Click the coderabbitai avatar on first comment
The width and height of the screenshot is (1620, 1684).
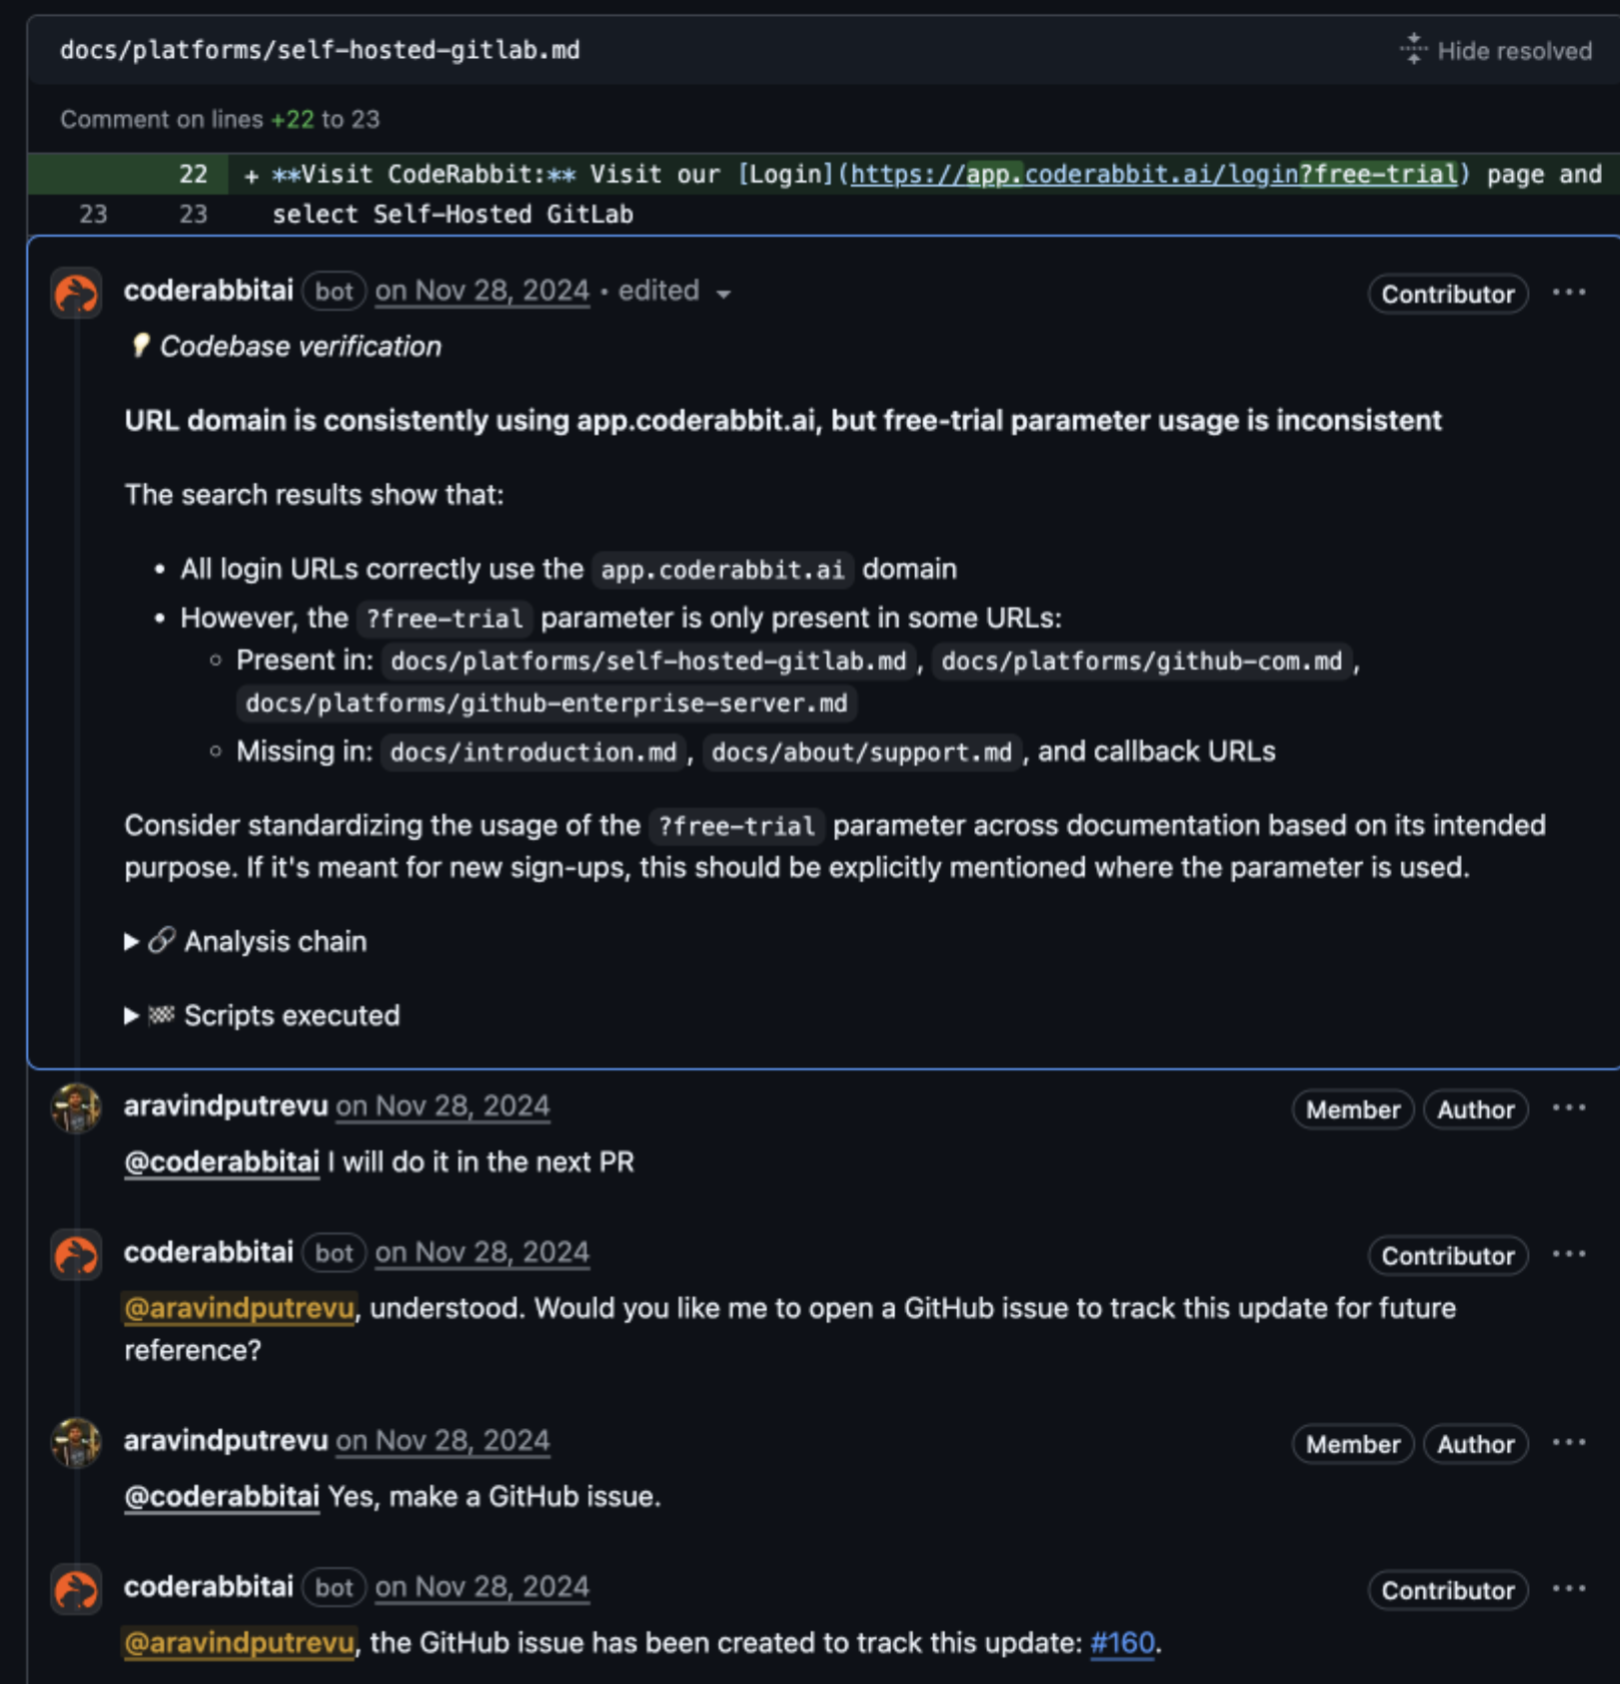click(x=76, y=293)
